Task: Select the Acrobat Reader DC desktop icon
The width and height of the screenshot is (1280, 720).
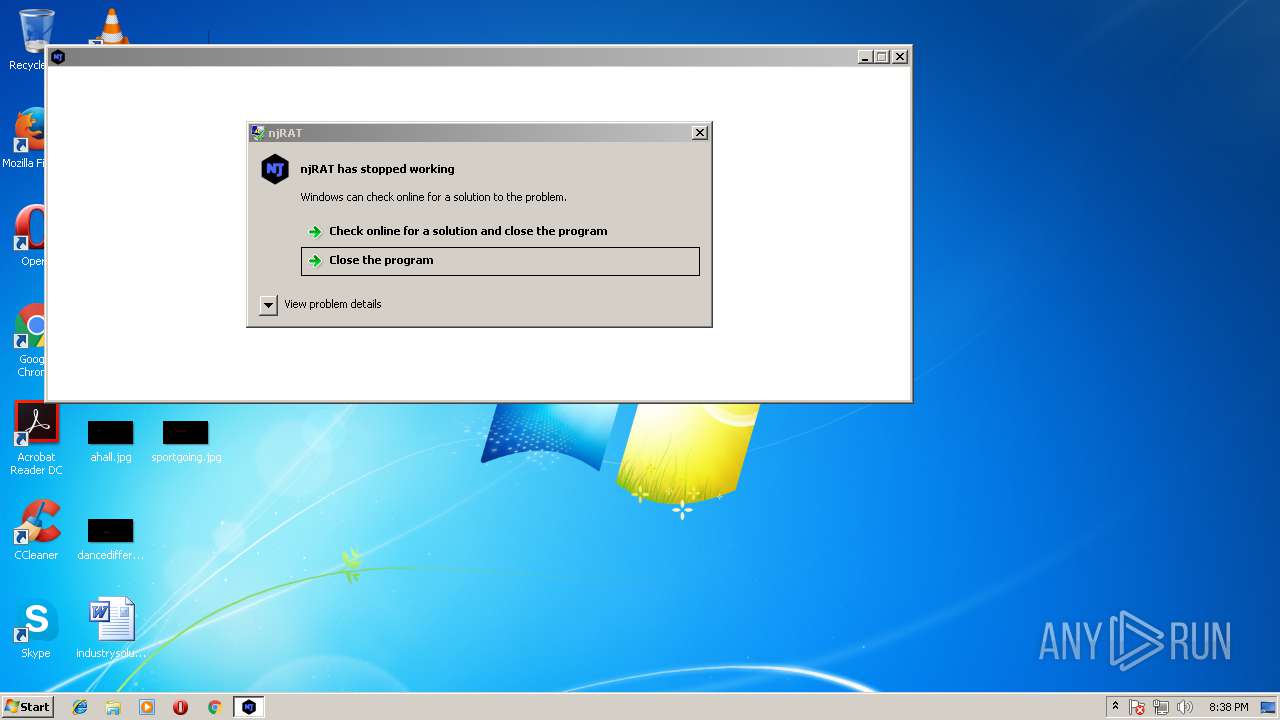Action: pos(38,438)
